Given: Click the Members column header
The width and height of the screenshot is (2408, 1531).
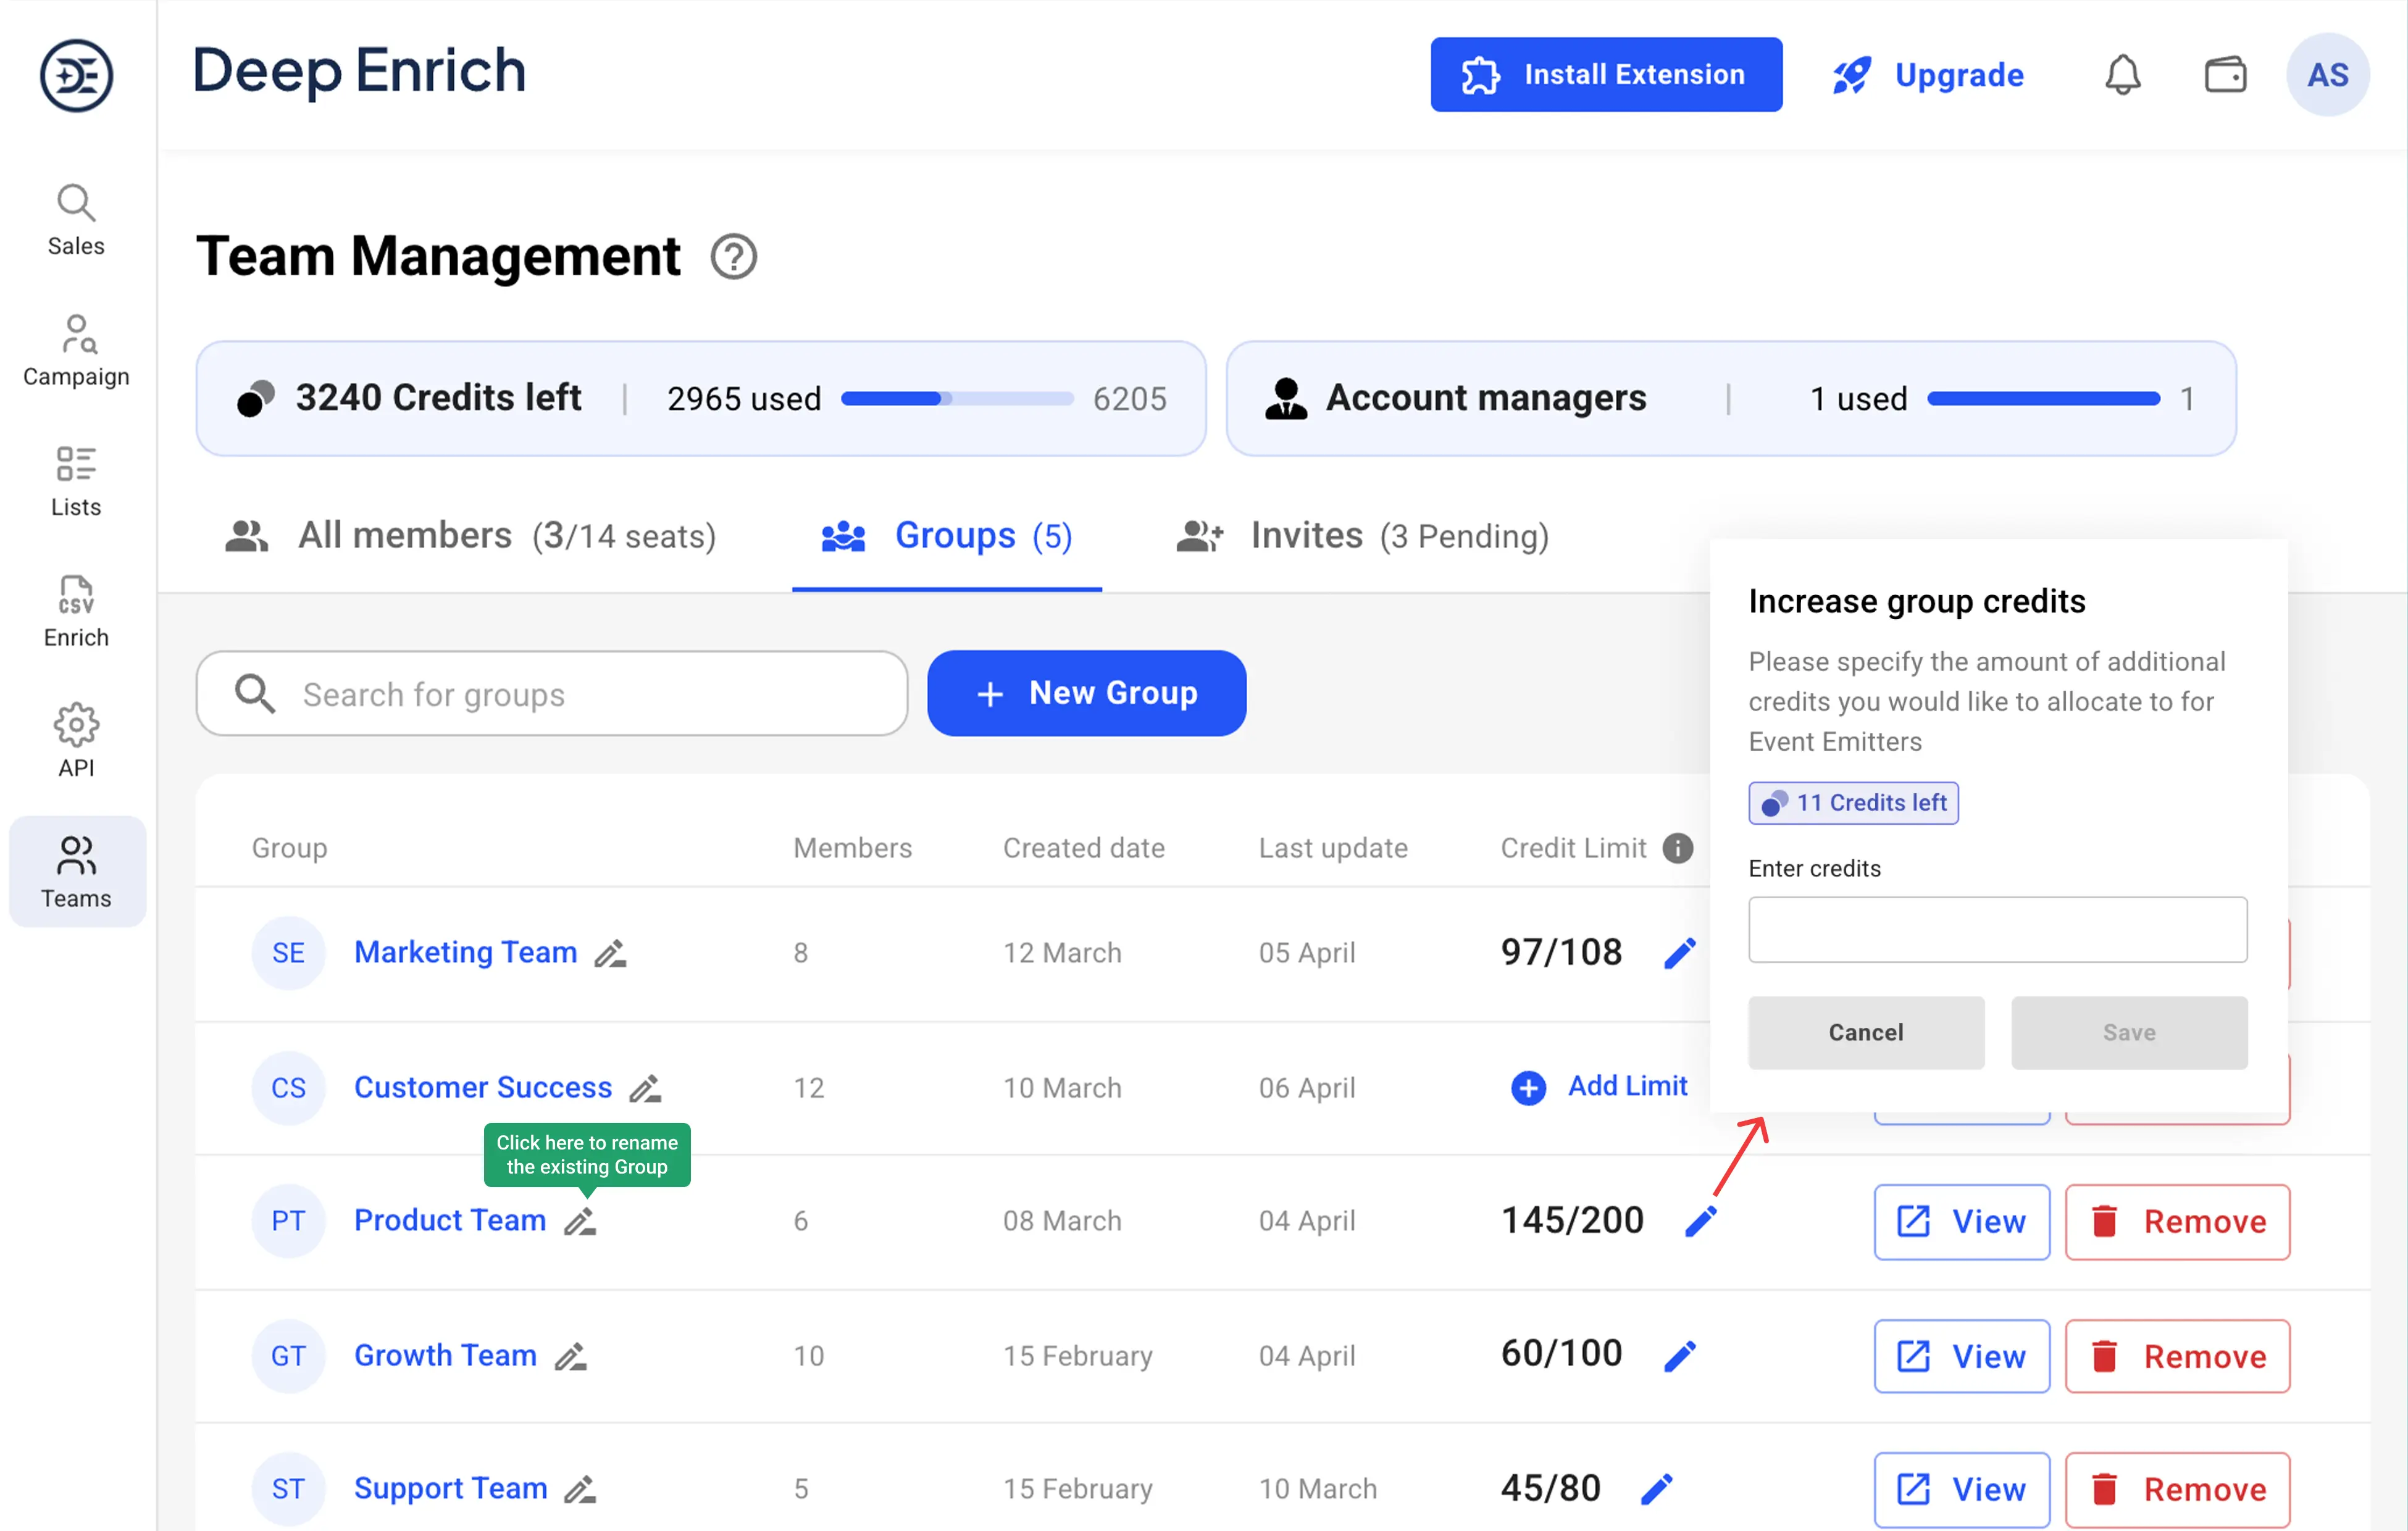Looking at the screenshot, I should point(852,848).
